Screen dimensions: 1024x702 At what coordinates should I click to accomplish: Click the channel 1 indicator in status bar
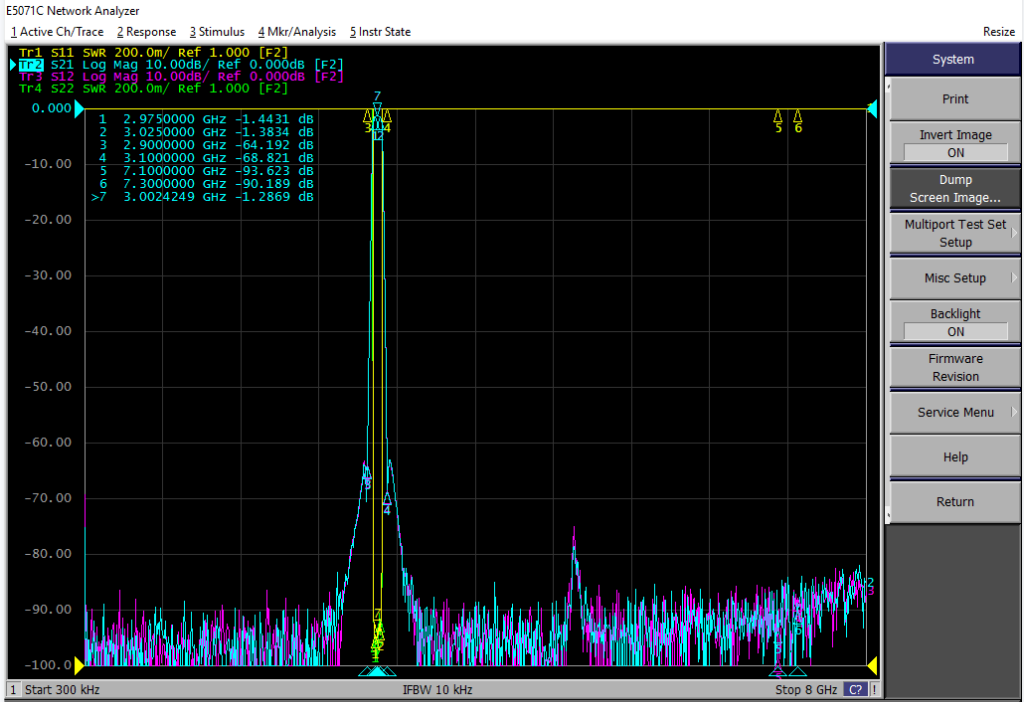(x=13, y=690)
